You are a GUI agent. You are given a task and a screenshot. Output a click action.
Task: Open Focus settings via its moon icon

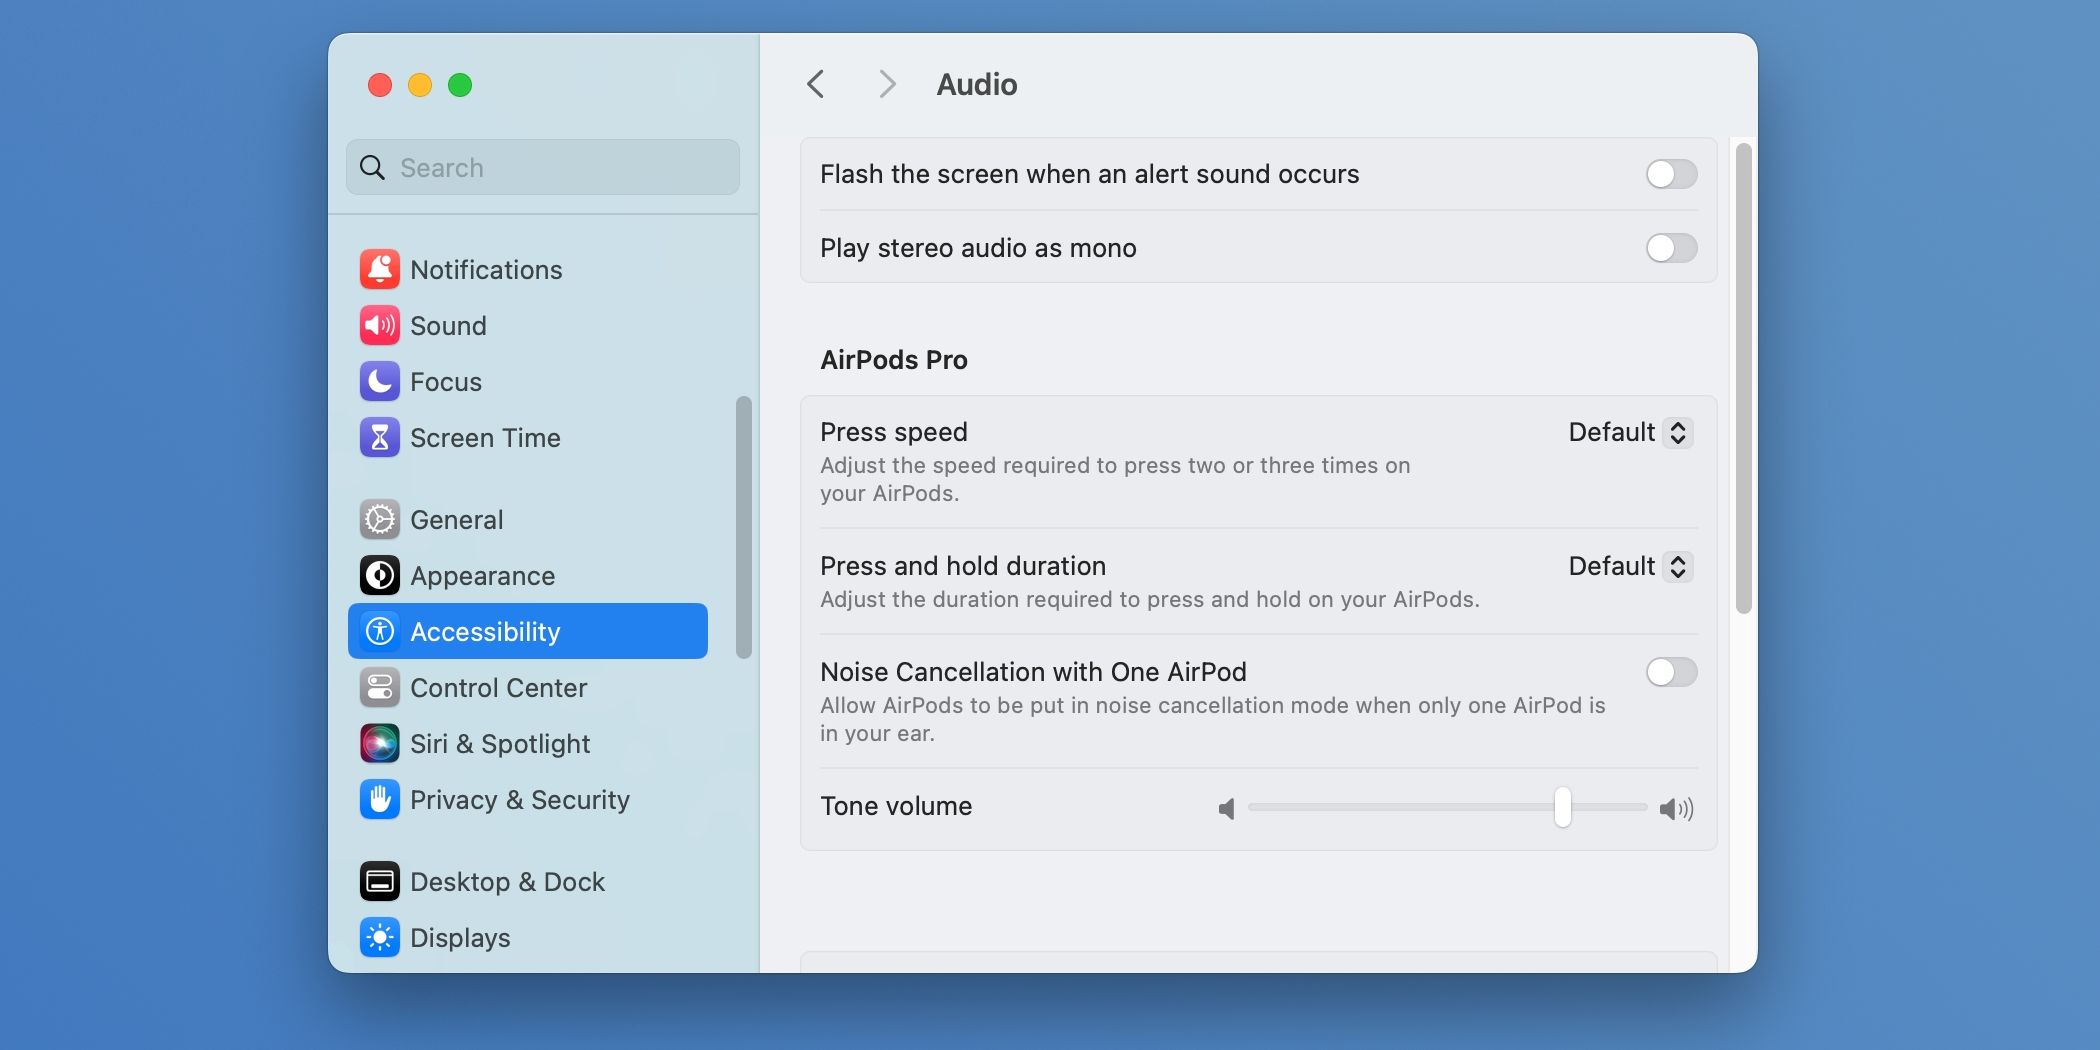(380, 381)
